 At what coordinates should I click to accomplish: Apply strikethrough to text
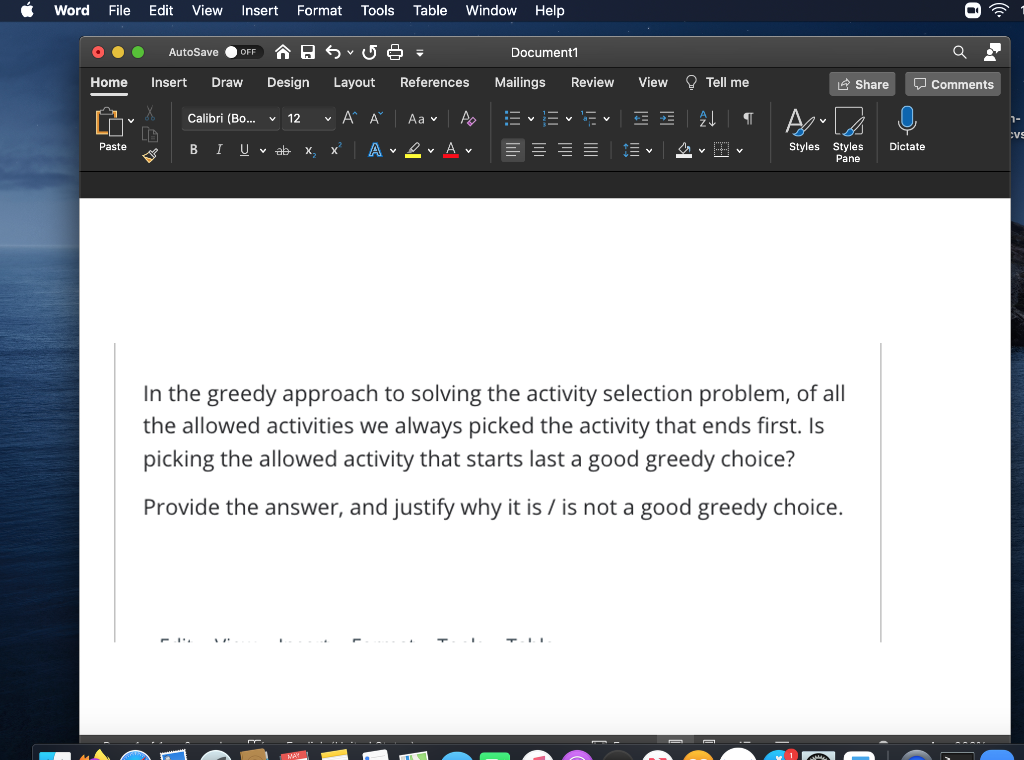(x=283, y=149)
